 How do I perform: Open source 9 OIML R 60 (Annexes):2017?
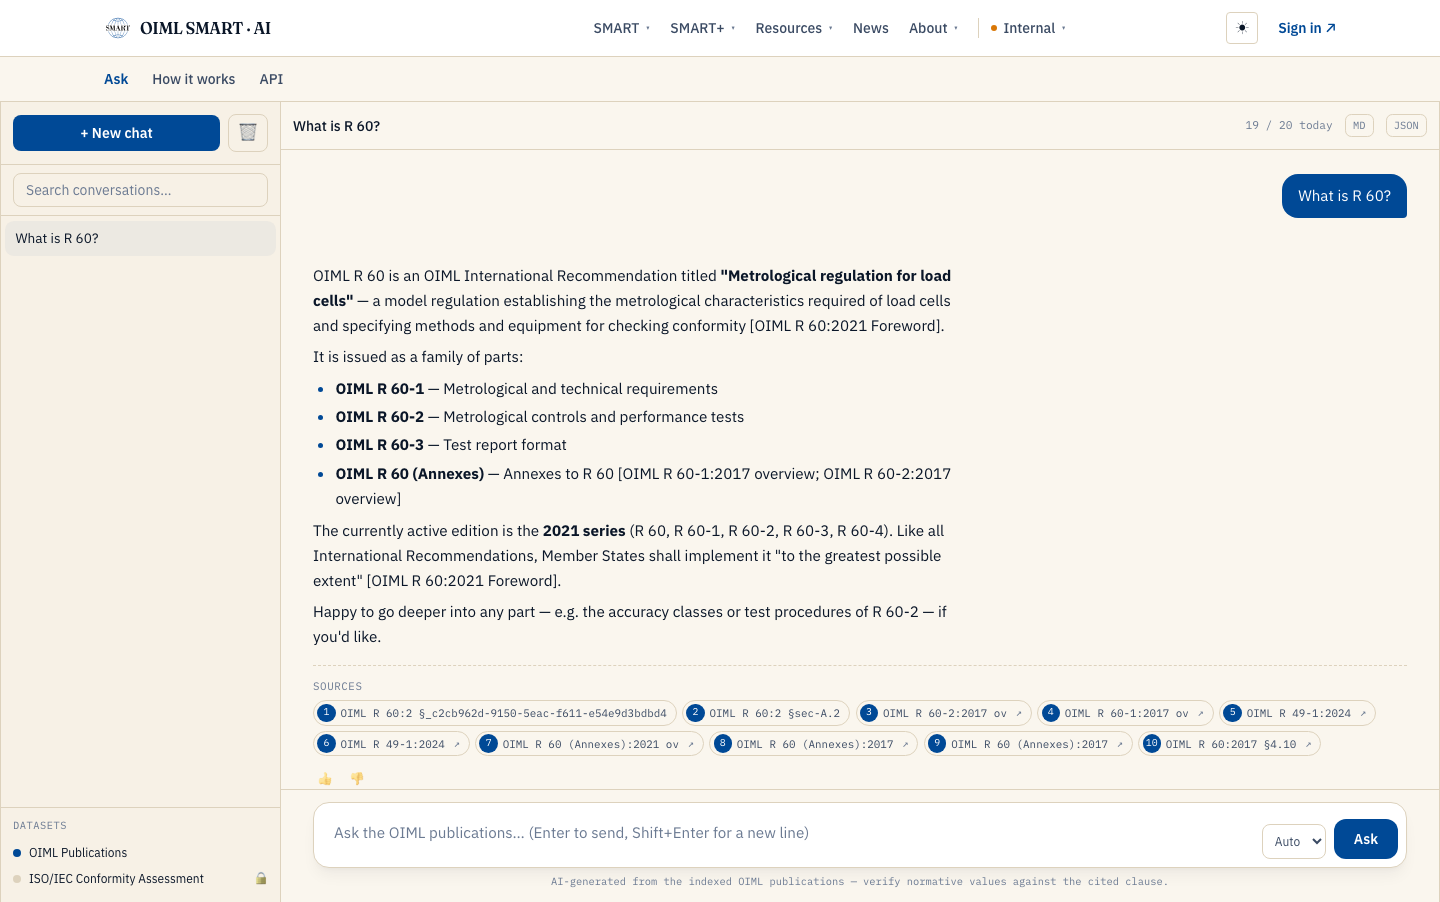[1028, 744]
